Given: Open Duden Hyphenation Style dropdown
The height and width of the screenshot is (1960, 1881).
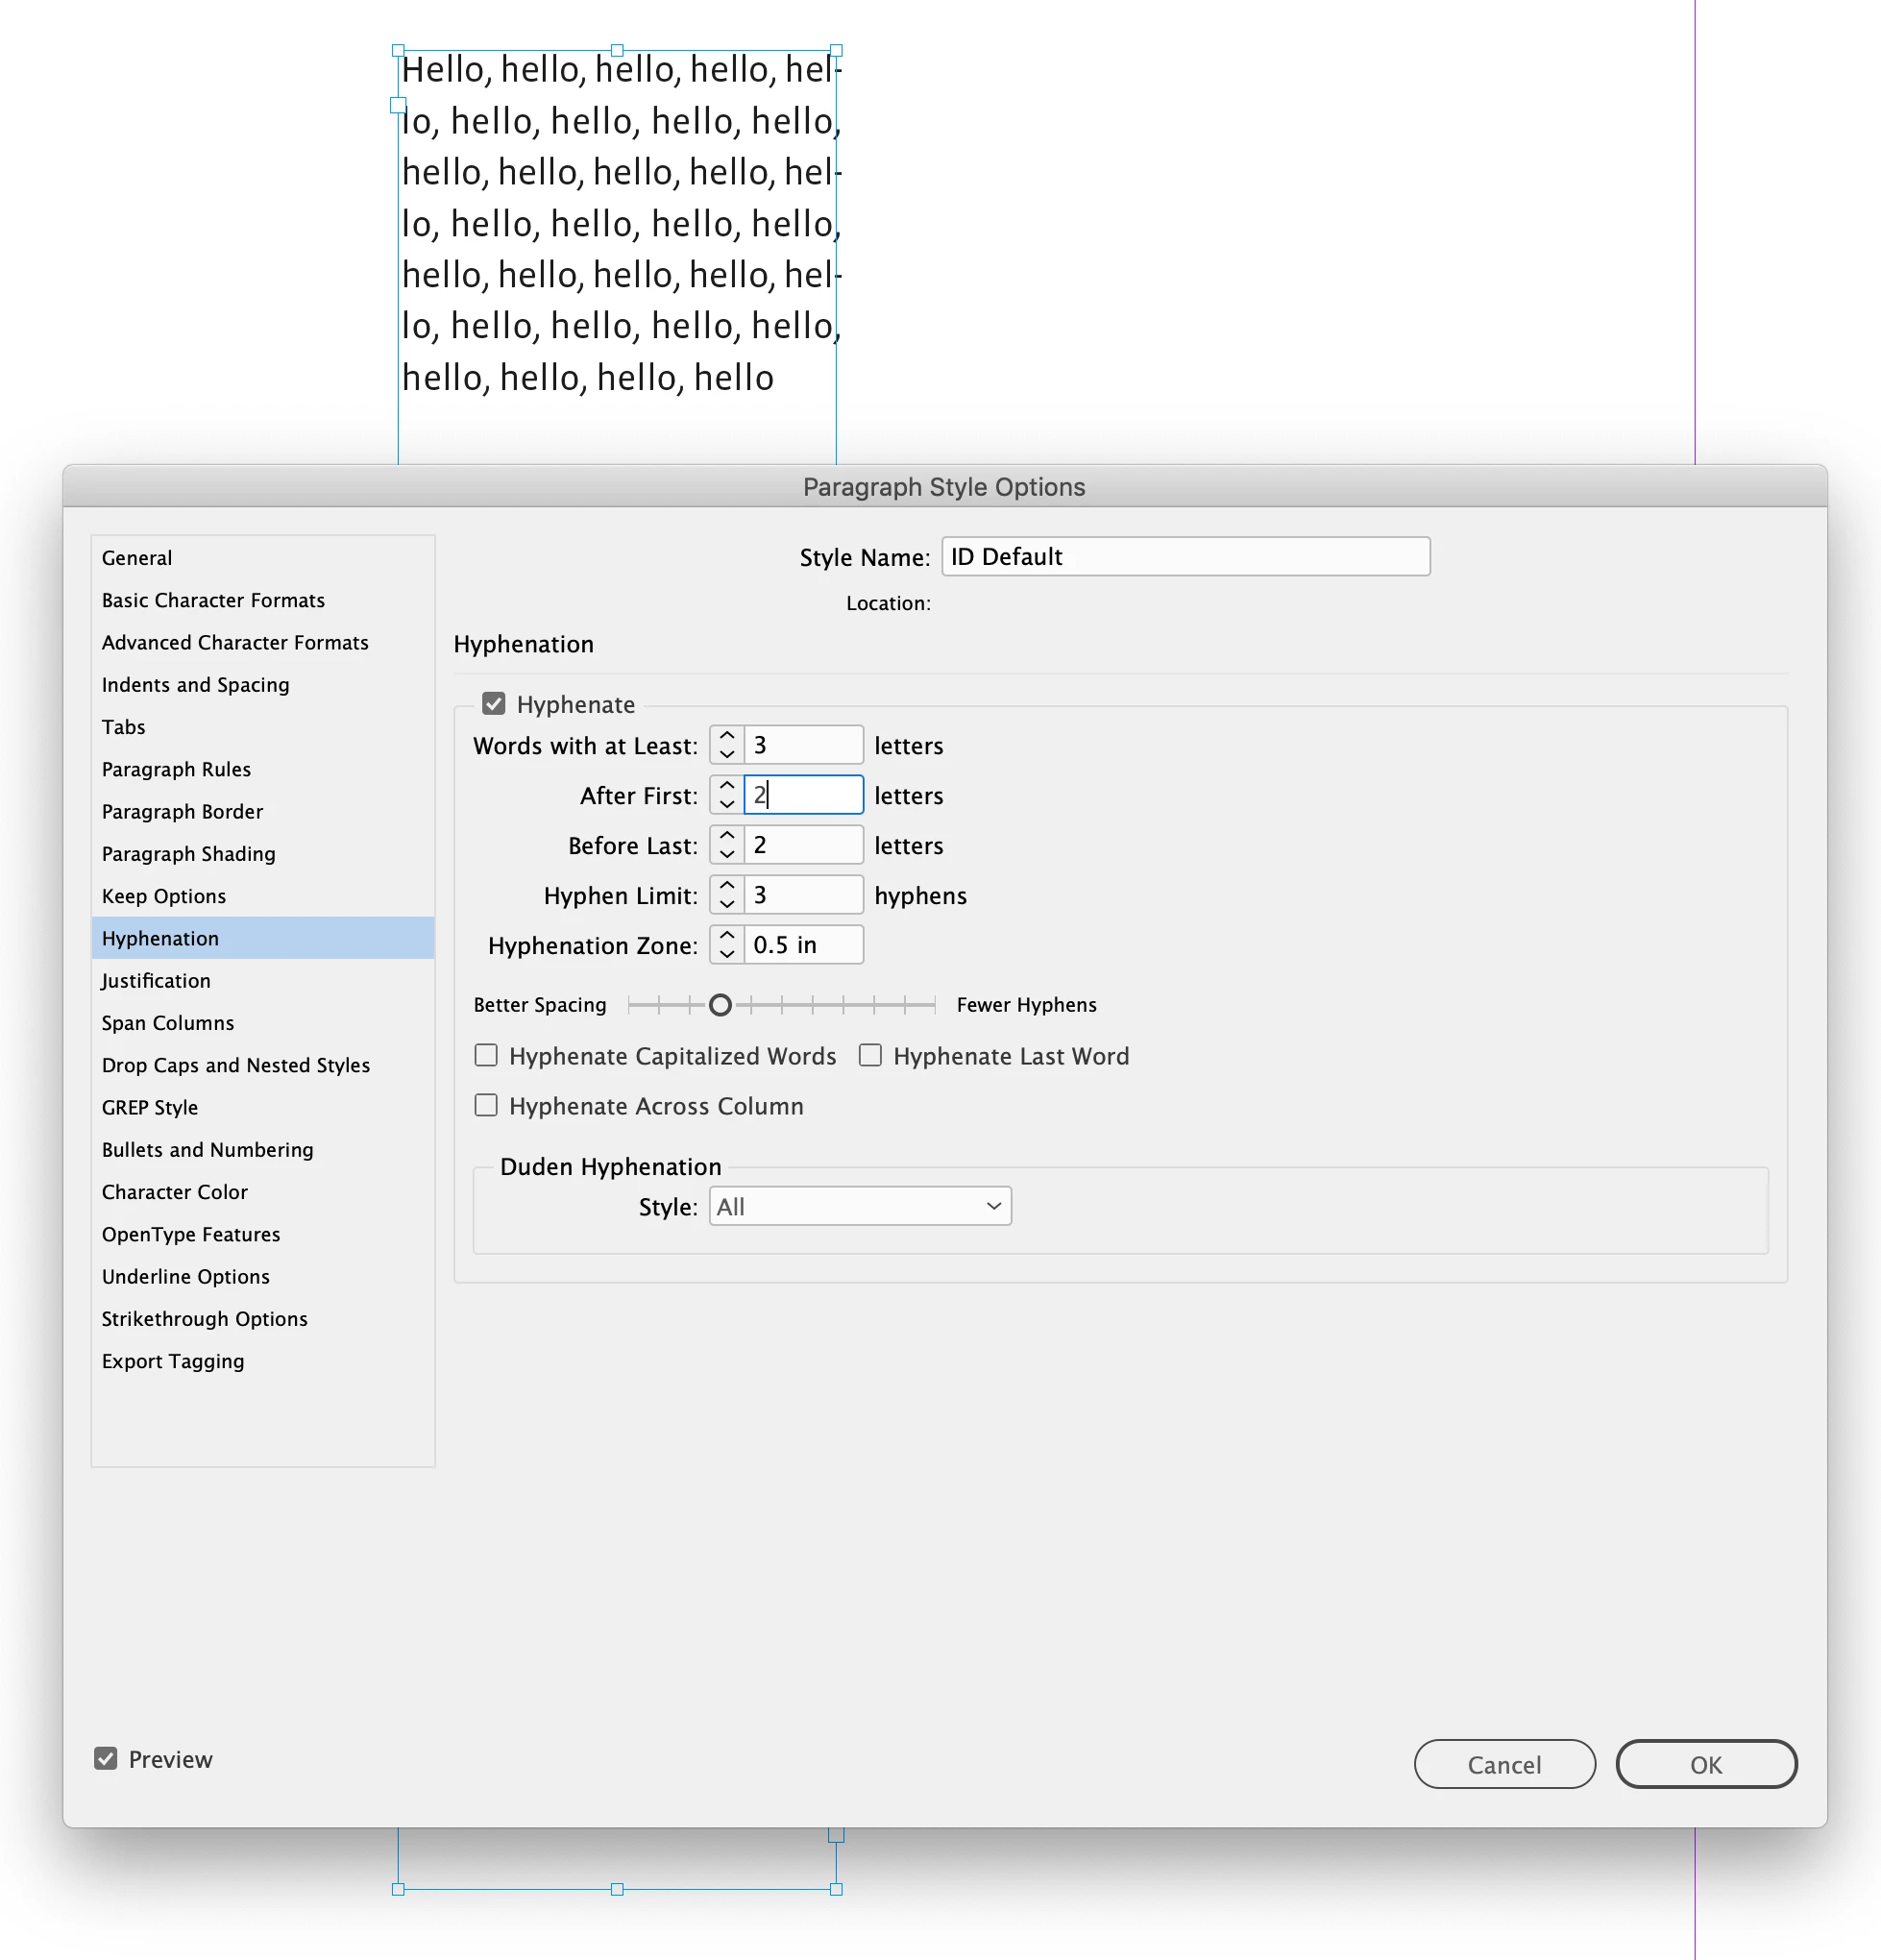Looking at the screenshot, I should coord(860,1206).
